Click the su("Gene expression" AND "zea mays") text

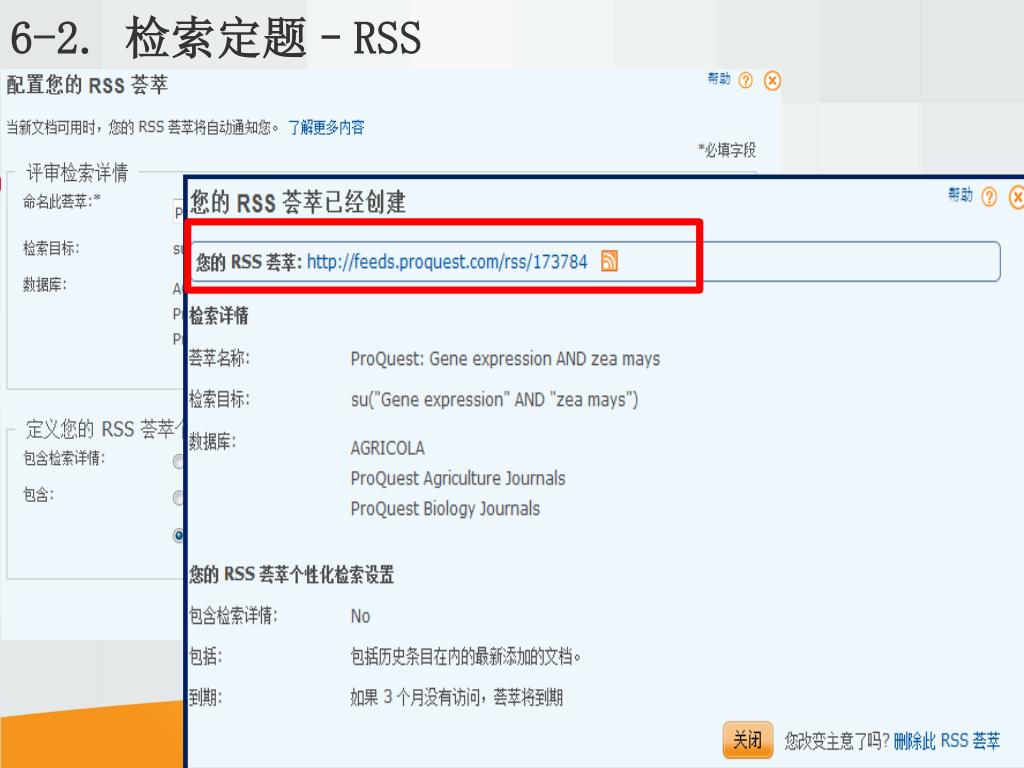(494, 399)
